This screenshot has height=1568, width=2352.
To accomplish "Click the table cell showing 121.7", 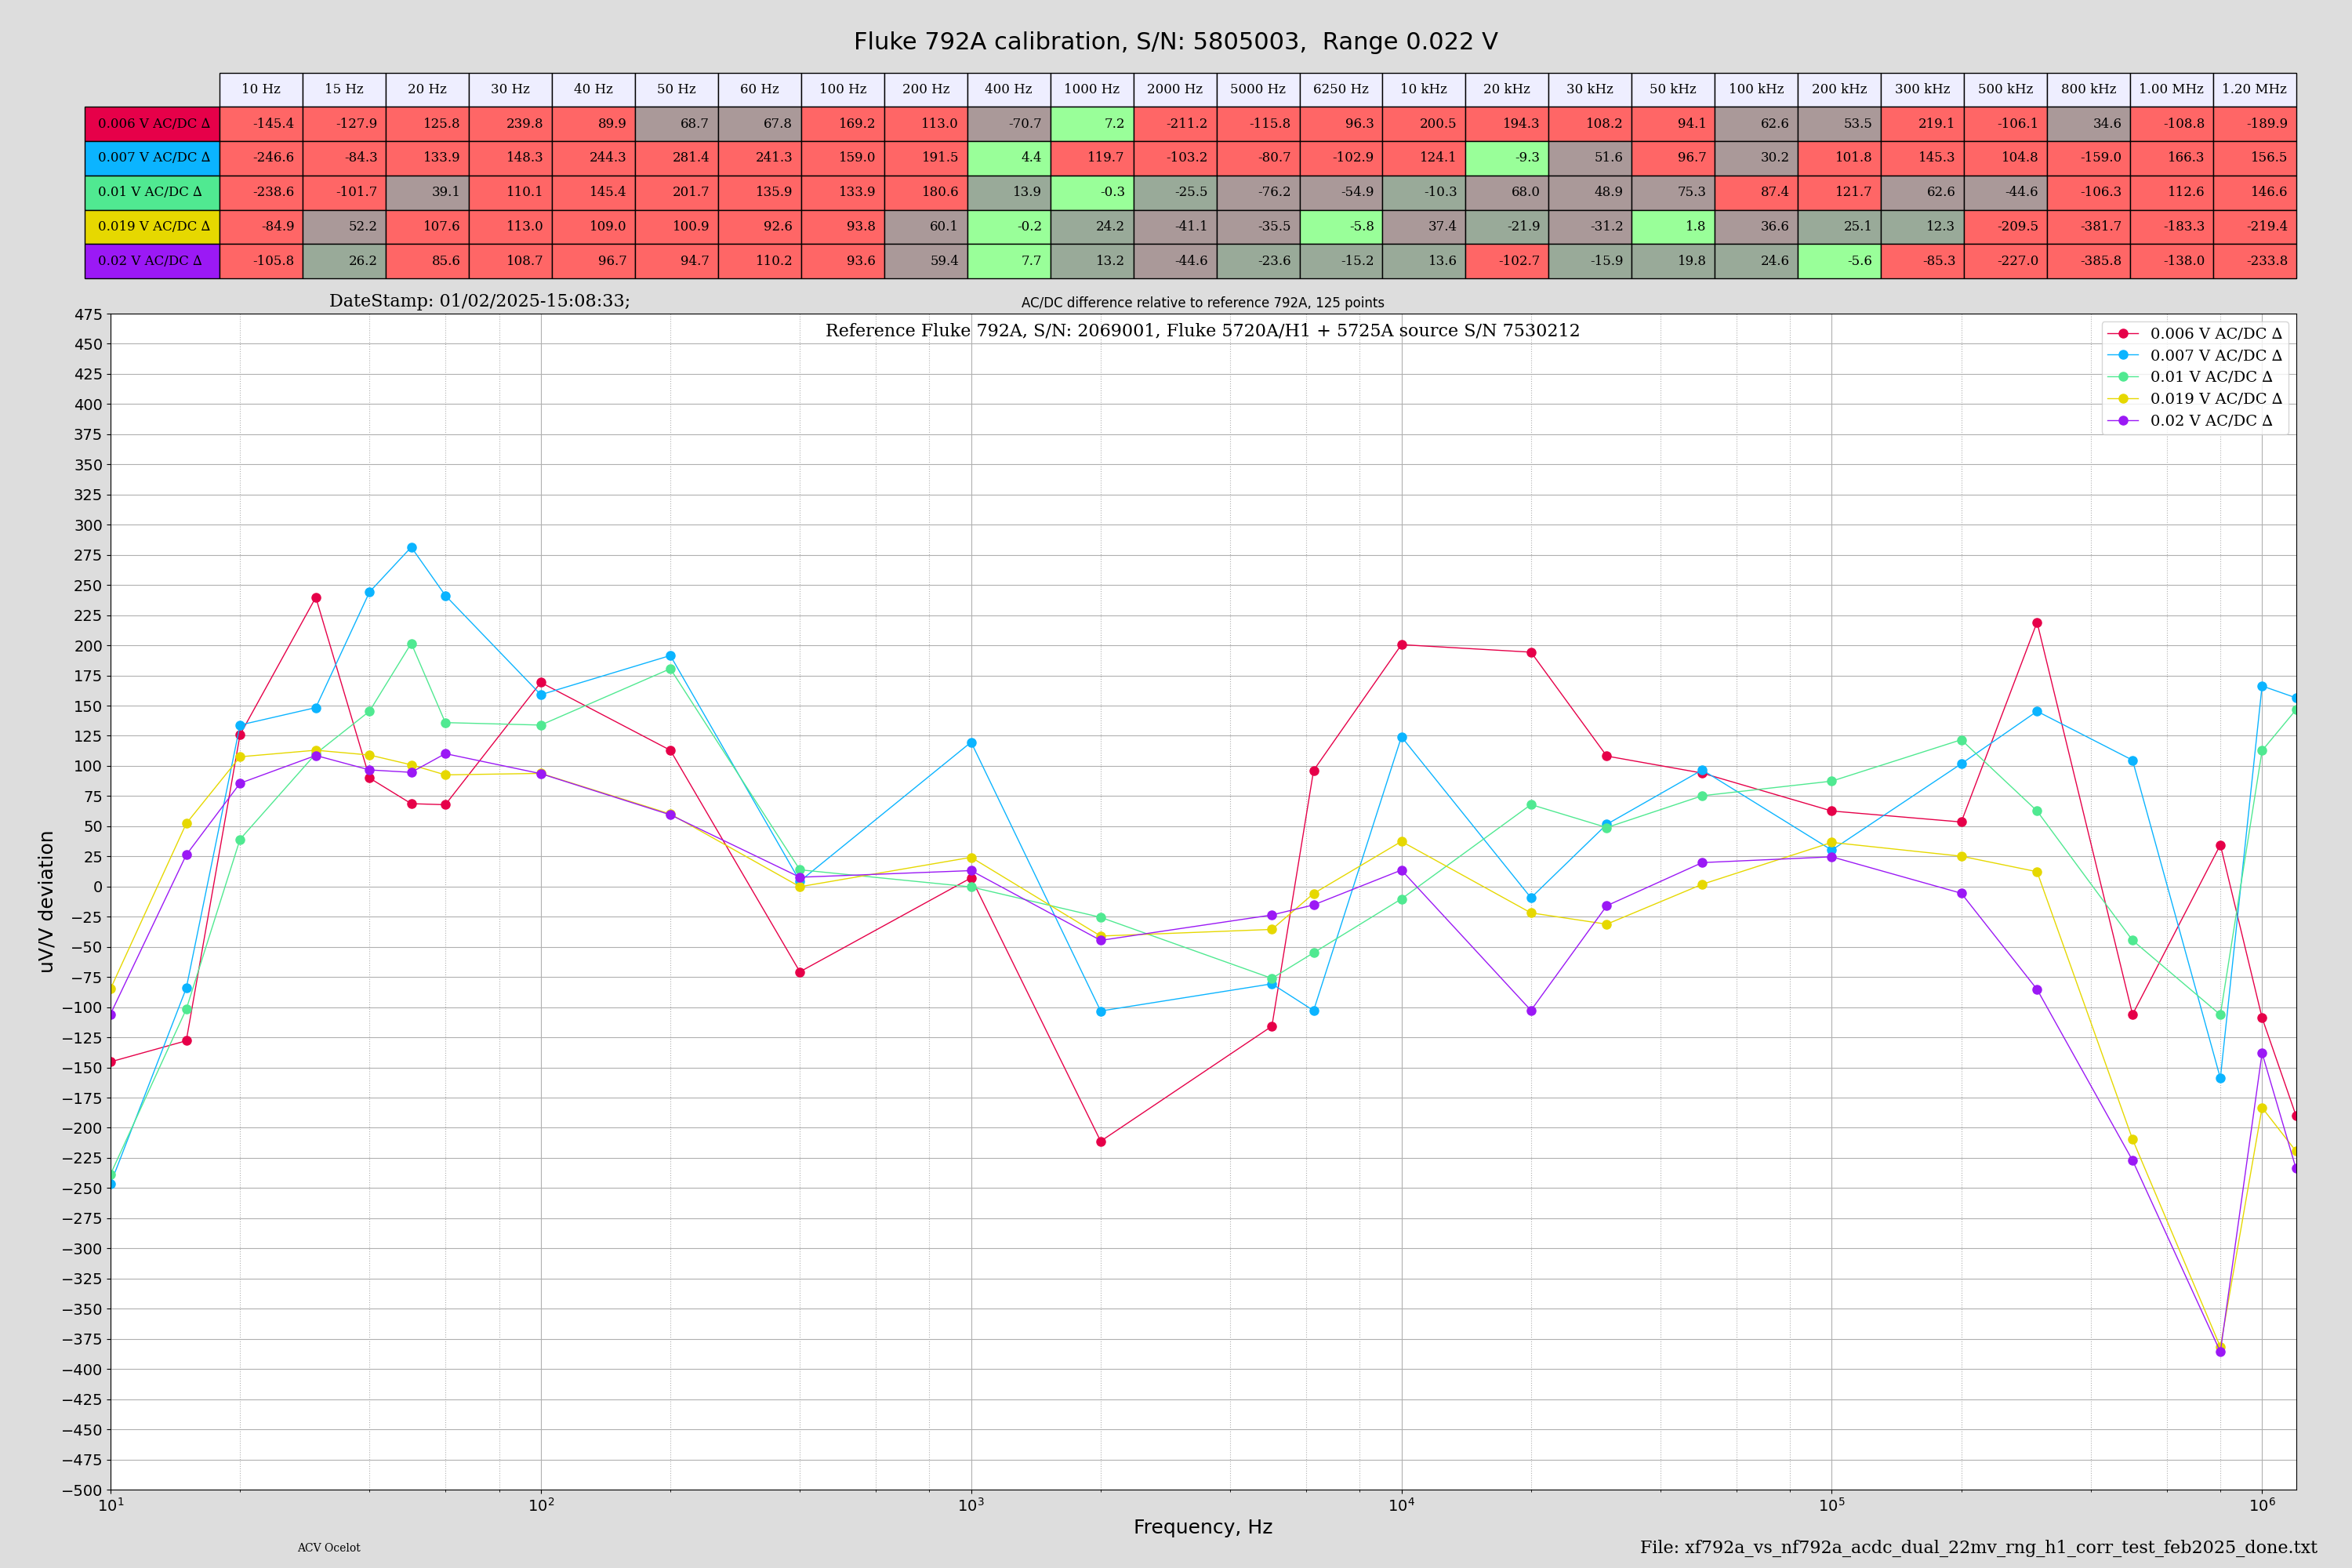I will (1840, 192).
